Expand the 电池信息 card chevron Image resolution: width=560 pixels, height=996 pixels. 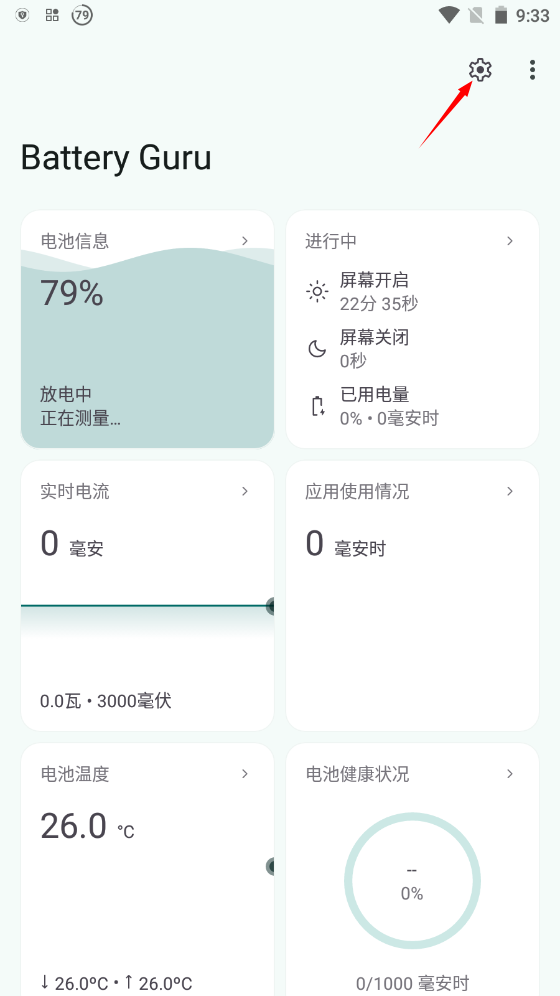(x=245, y=240)
